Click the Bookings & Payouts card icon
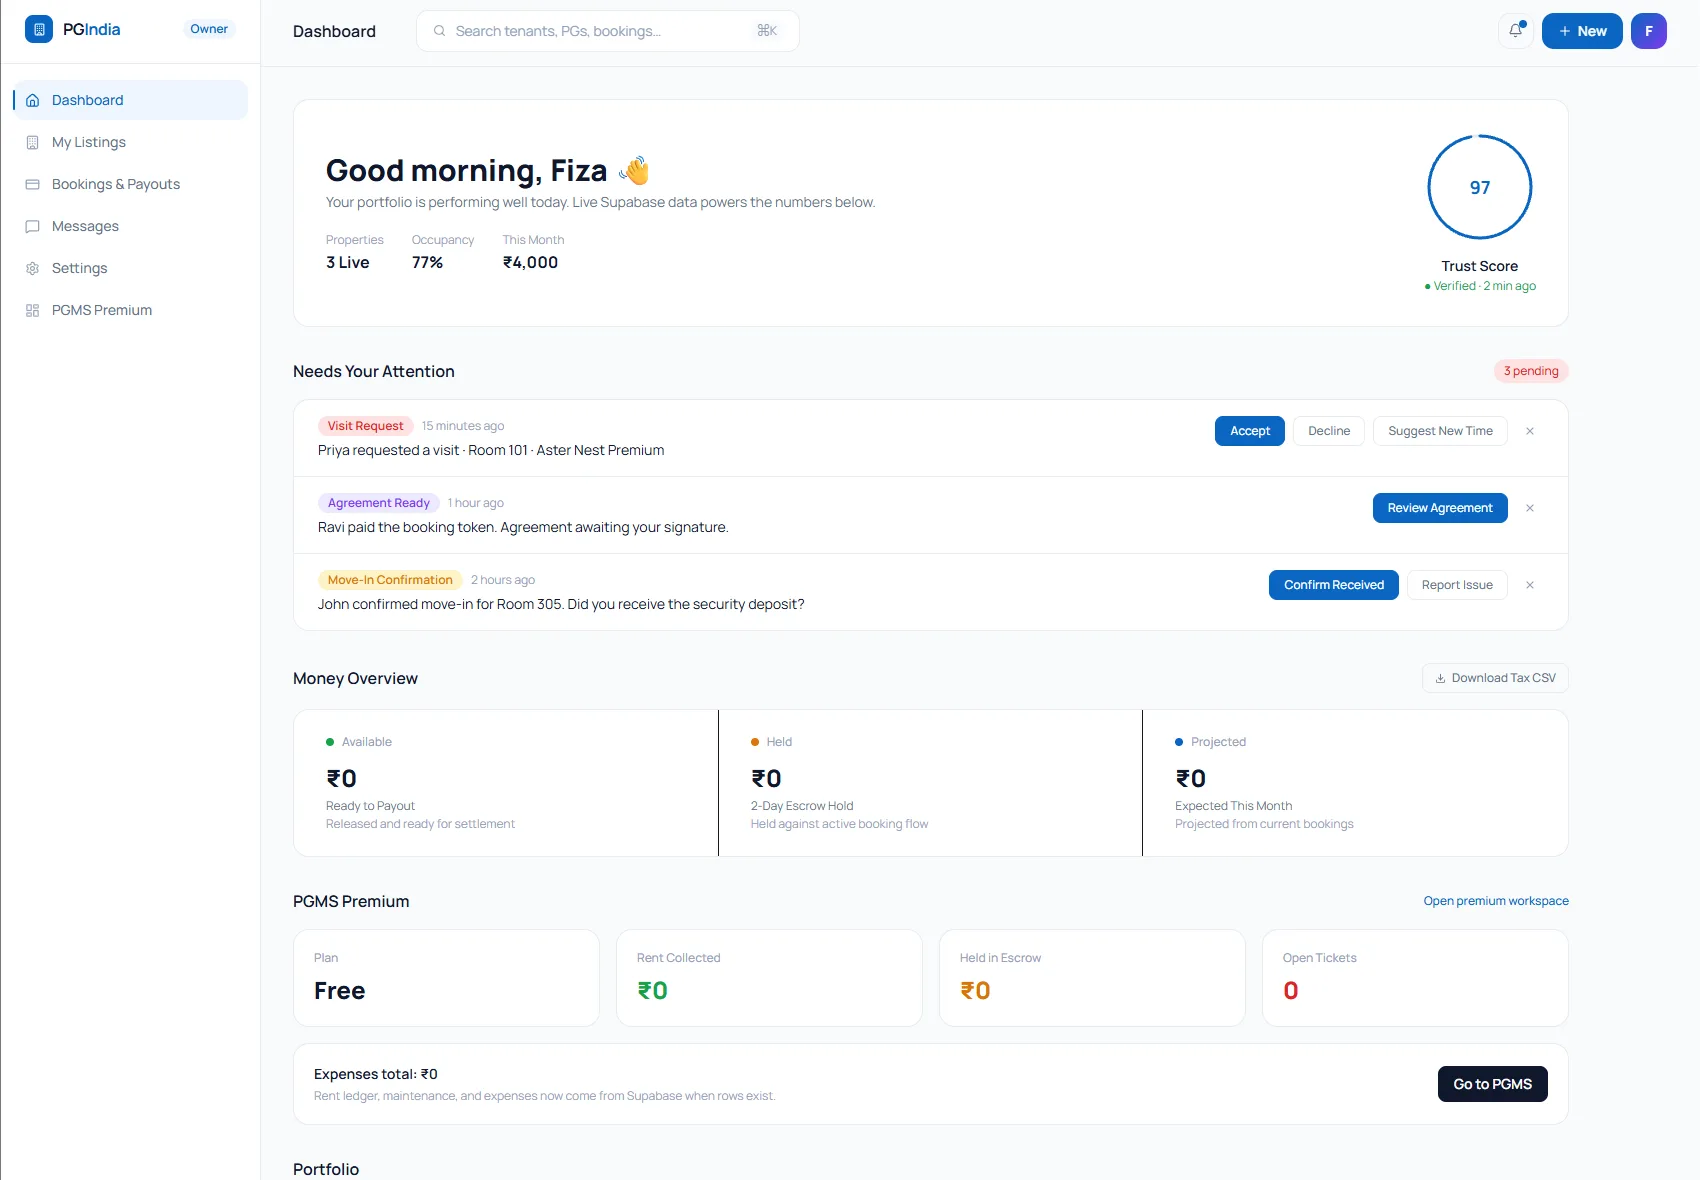The height and width of the screenshot is (1180, 1700). [x=33, y=184]
